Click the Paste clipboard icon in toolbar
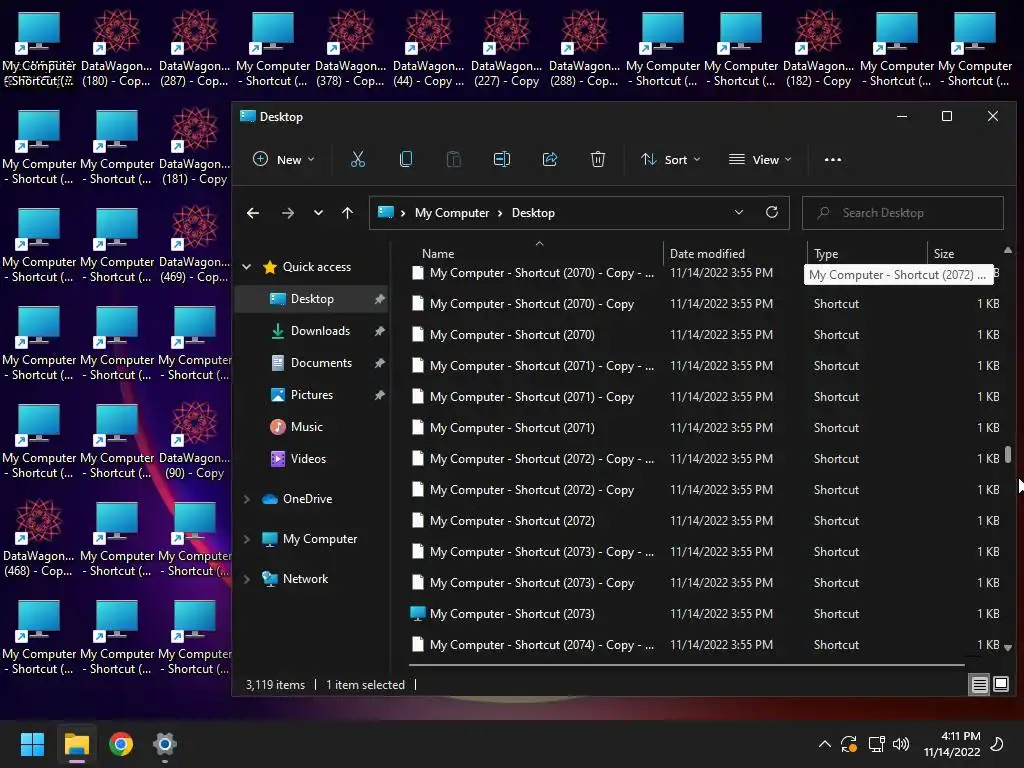Viewport: 1024px width, 768px height. pos(453,159)
